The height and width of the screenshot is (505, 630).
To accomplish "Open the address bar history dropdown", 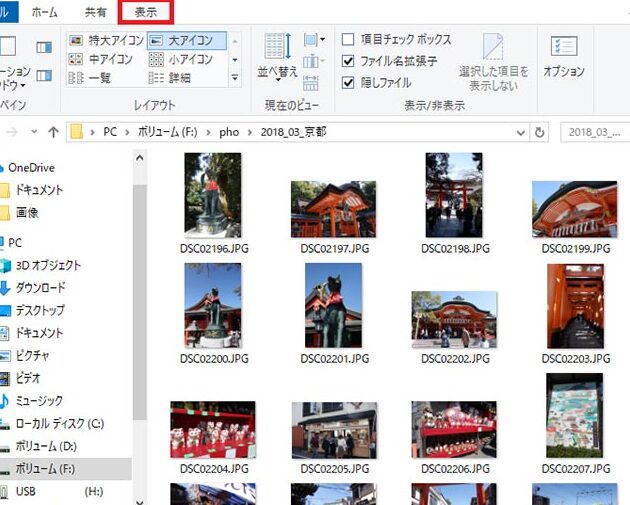I will pos(521,132).
